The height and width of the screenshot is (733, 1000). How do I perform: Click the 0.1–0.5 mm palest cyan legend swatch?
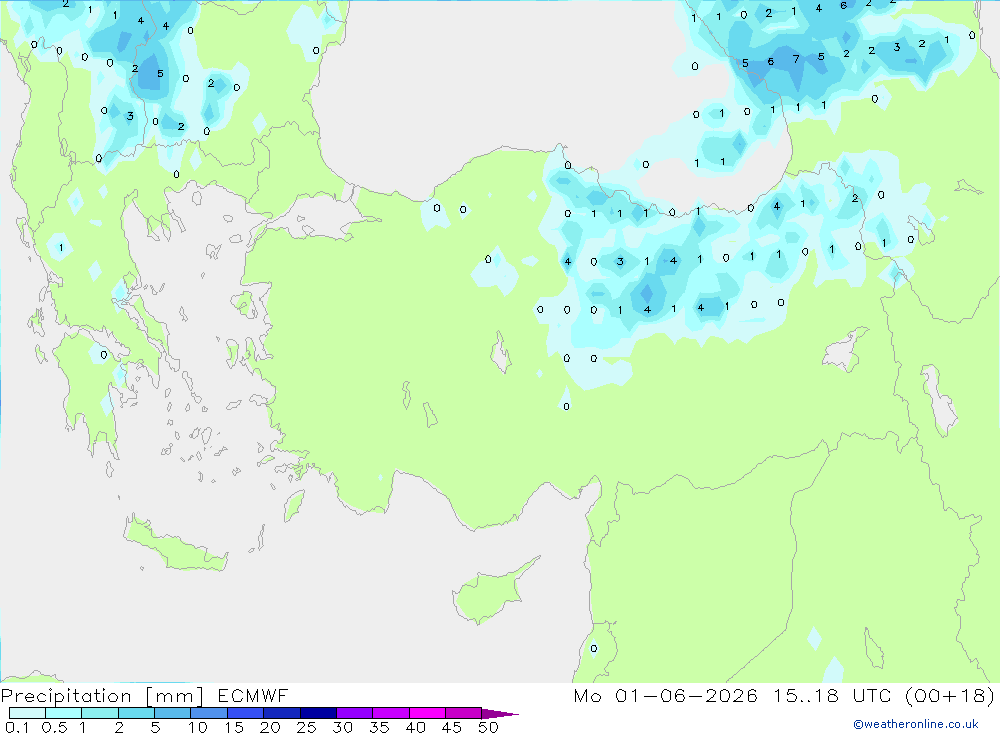27,713
